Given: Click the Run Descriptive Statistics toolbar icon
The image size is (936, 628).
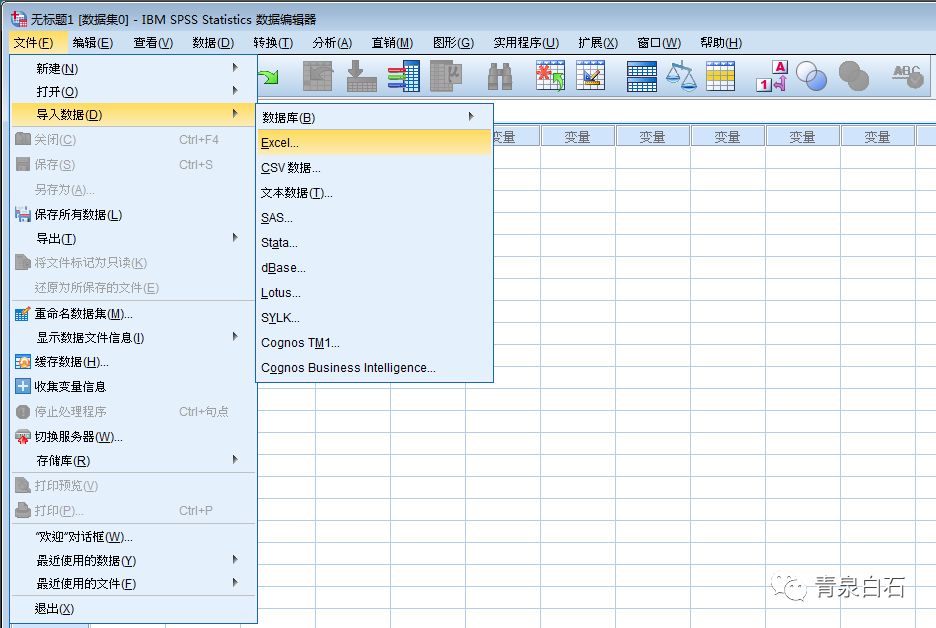Looking at the screenshot, I should coord(447,76).
